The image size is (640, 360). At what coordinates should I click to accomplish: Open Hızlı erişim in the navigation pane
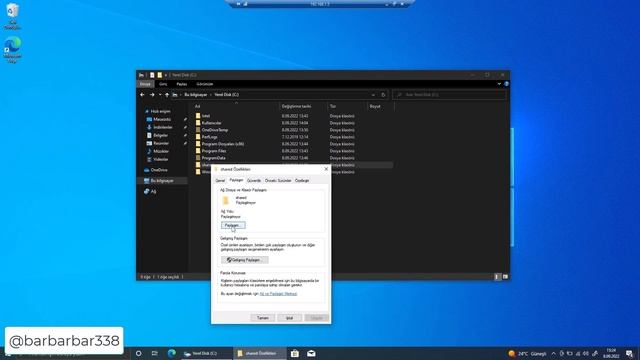point(160,111)
